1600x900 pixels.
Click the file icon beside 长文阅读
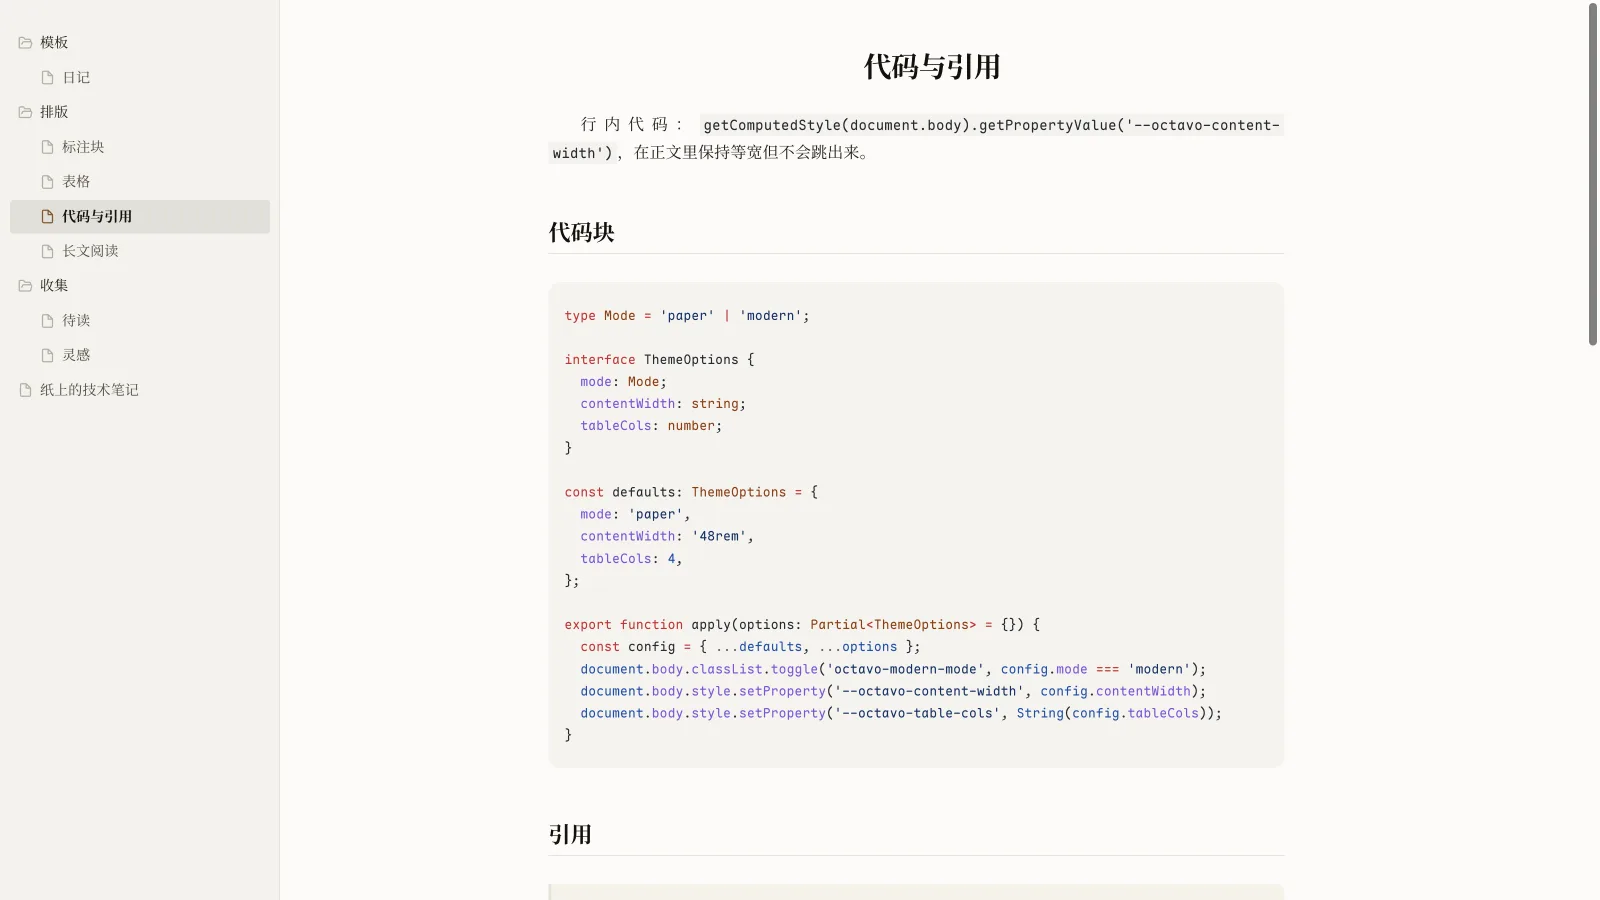tap(47, 251)
